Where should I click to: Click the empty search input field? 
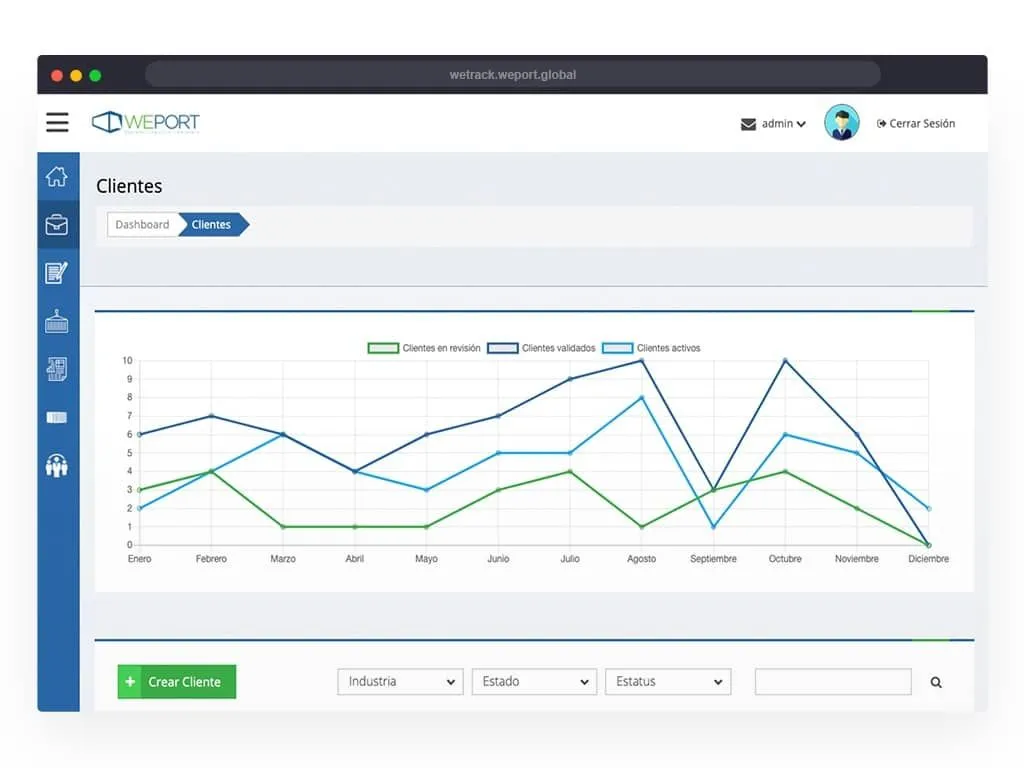click(833, 681)
